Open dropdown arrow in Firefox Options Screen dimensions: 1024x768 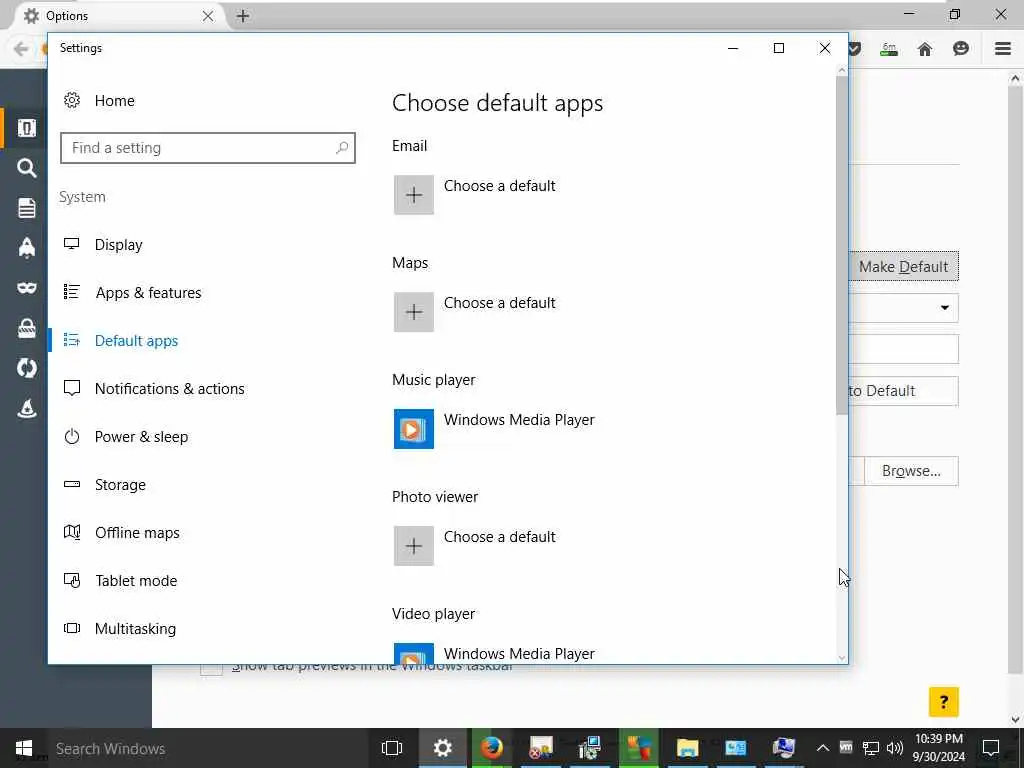tap(944, 308)
